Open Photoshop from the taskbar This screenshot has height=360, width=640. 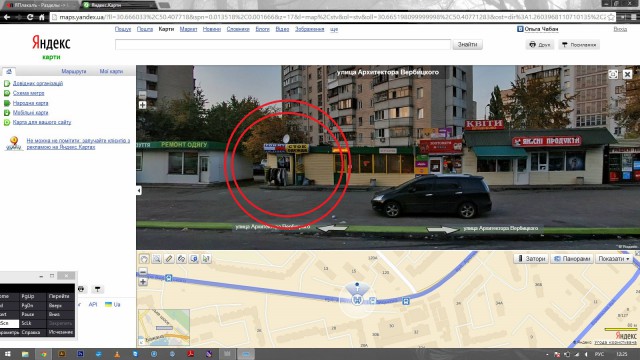tap(80, 354)
